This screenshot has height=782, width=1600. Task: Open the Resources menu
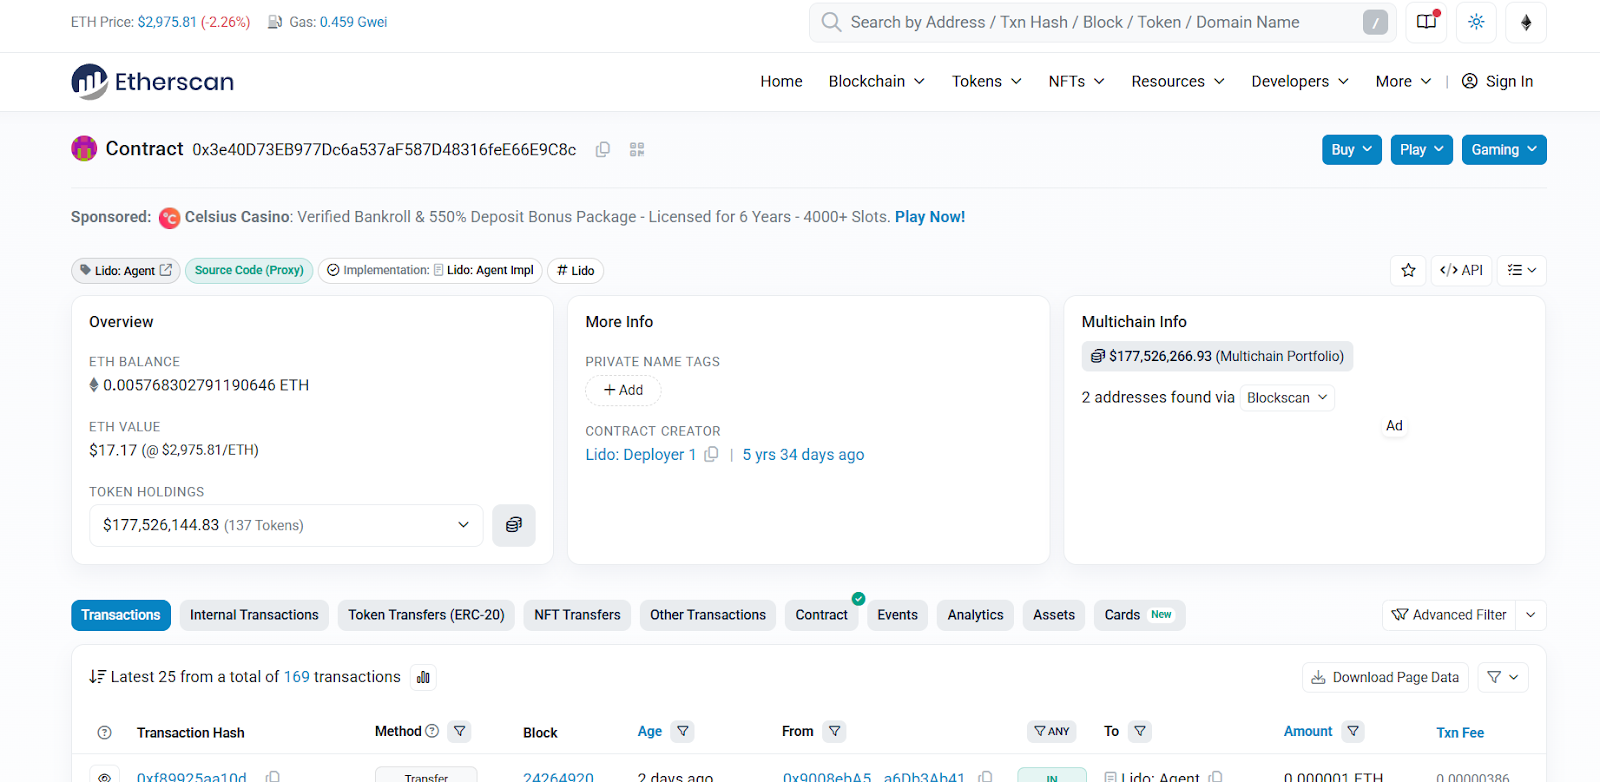point(1178,81)
